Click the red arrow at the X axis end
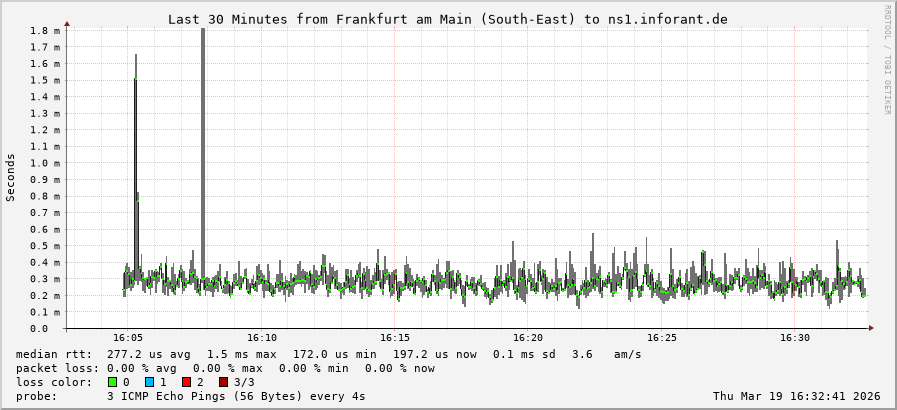 (871, 328)
